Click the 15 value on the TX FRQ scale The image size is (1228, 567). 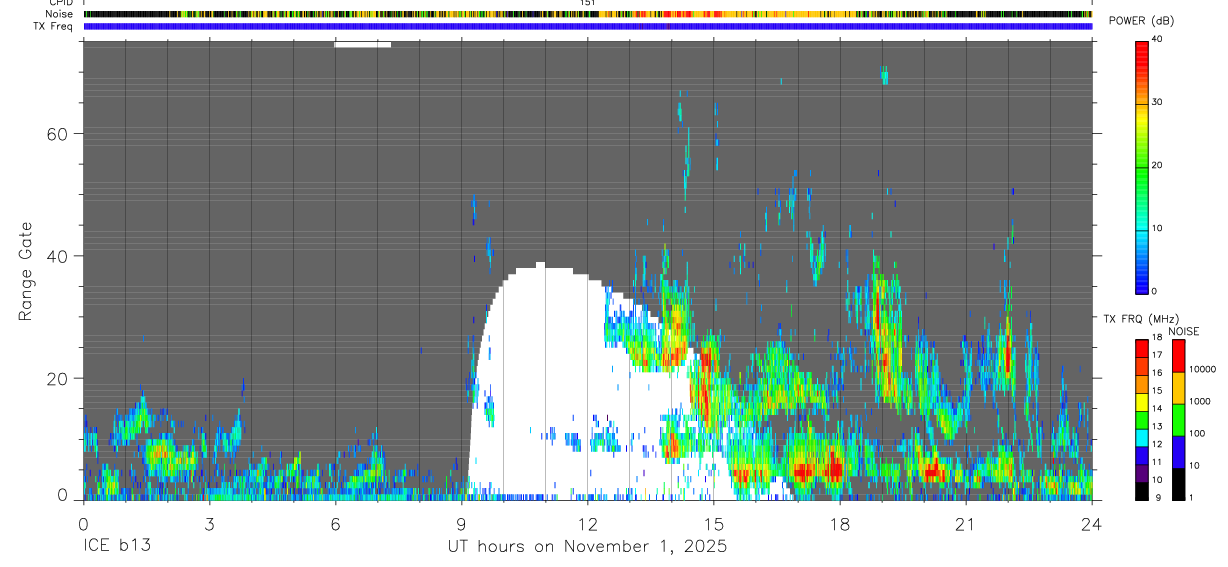[x=1157, y=391]
